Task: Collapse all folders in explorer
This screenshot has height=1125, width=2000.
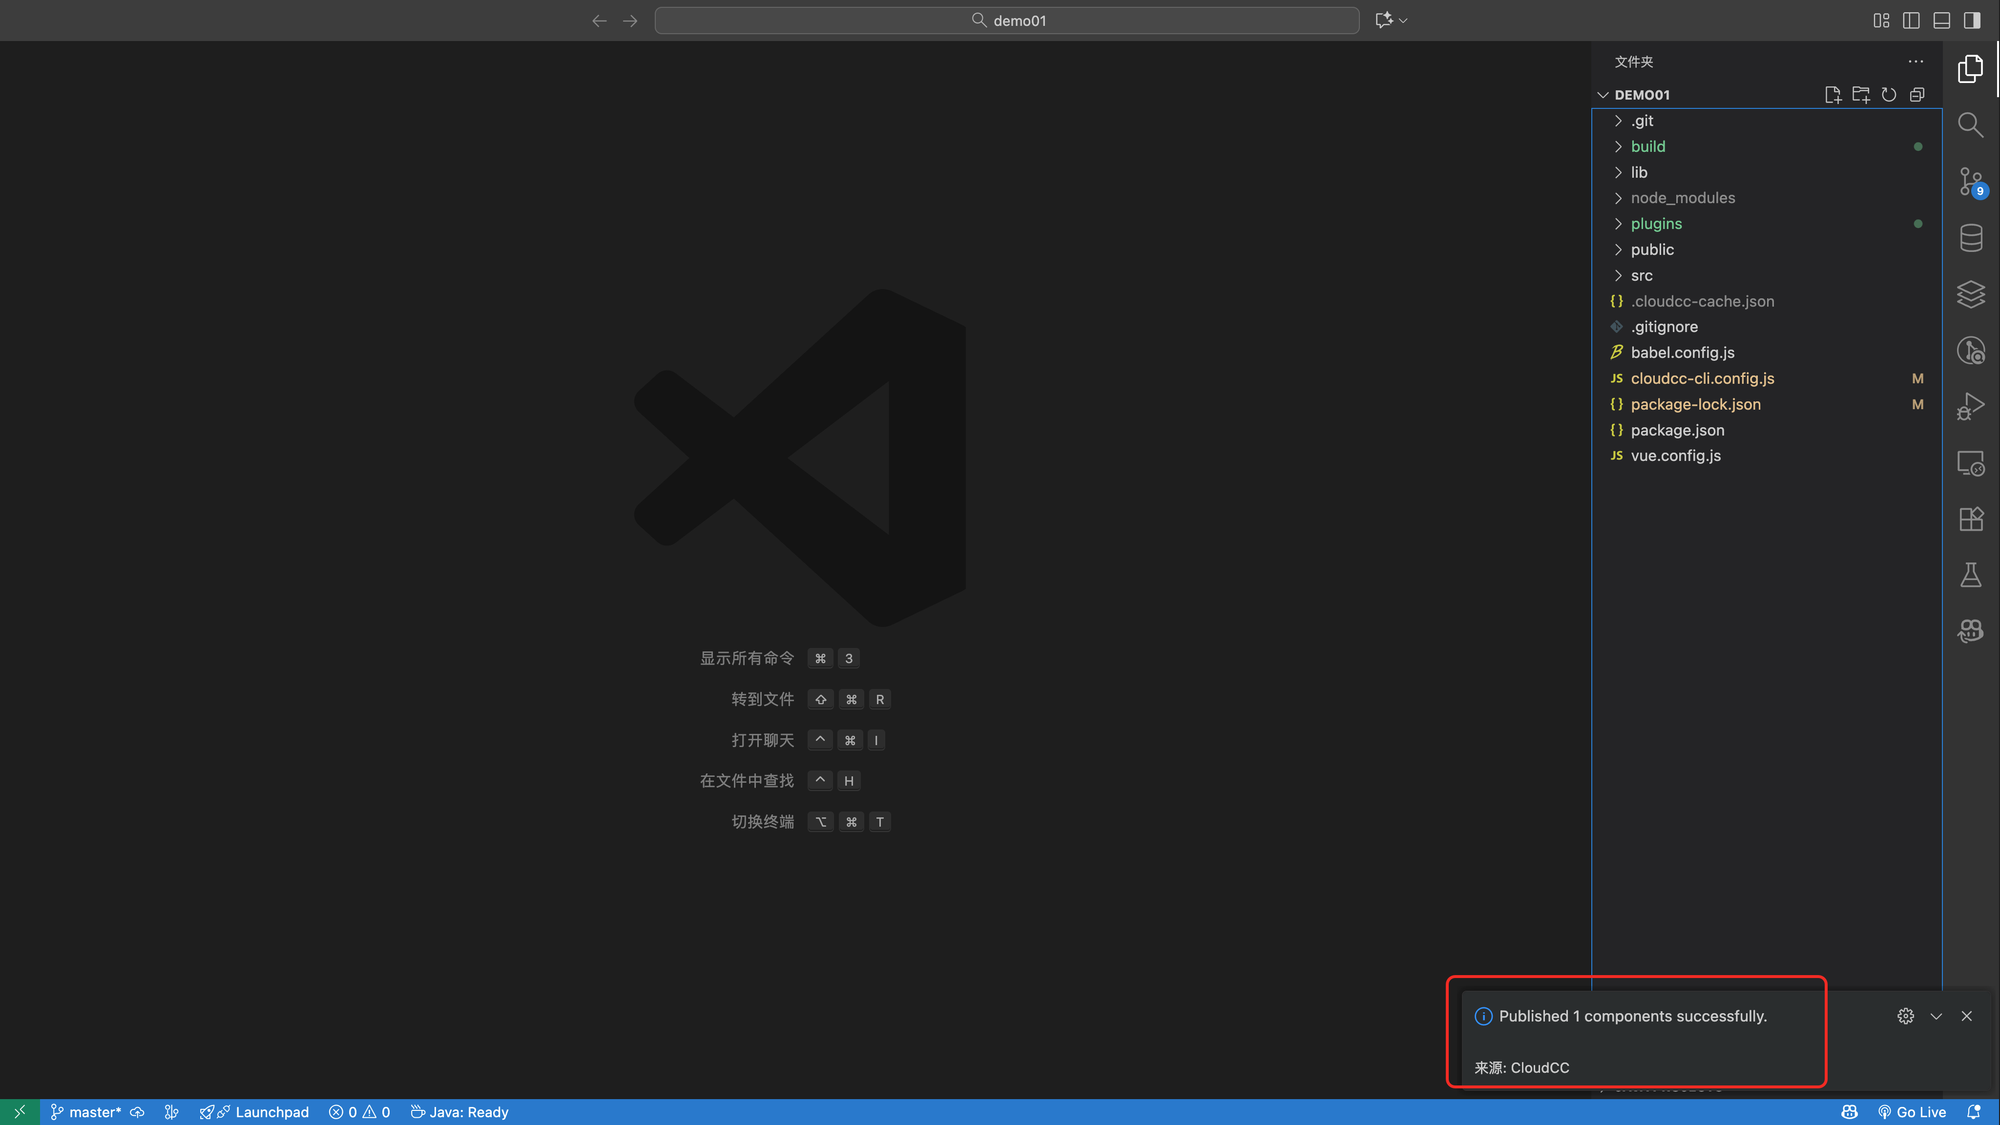Action: point(1916,95)
